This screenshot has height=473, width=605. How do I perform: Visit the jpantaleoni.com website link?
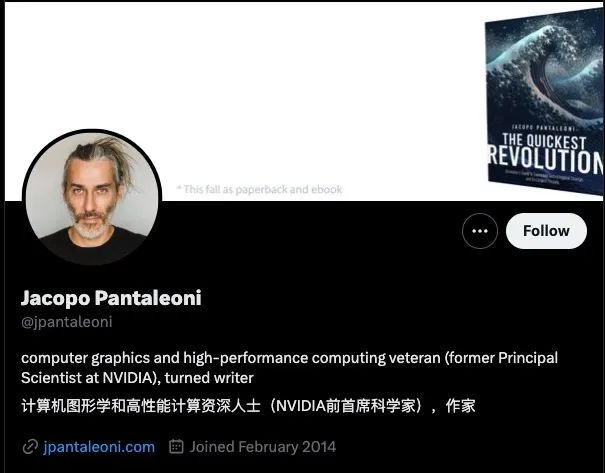(x=99, y=447)
